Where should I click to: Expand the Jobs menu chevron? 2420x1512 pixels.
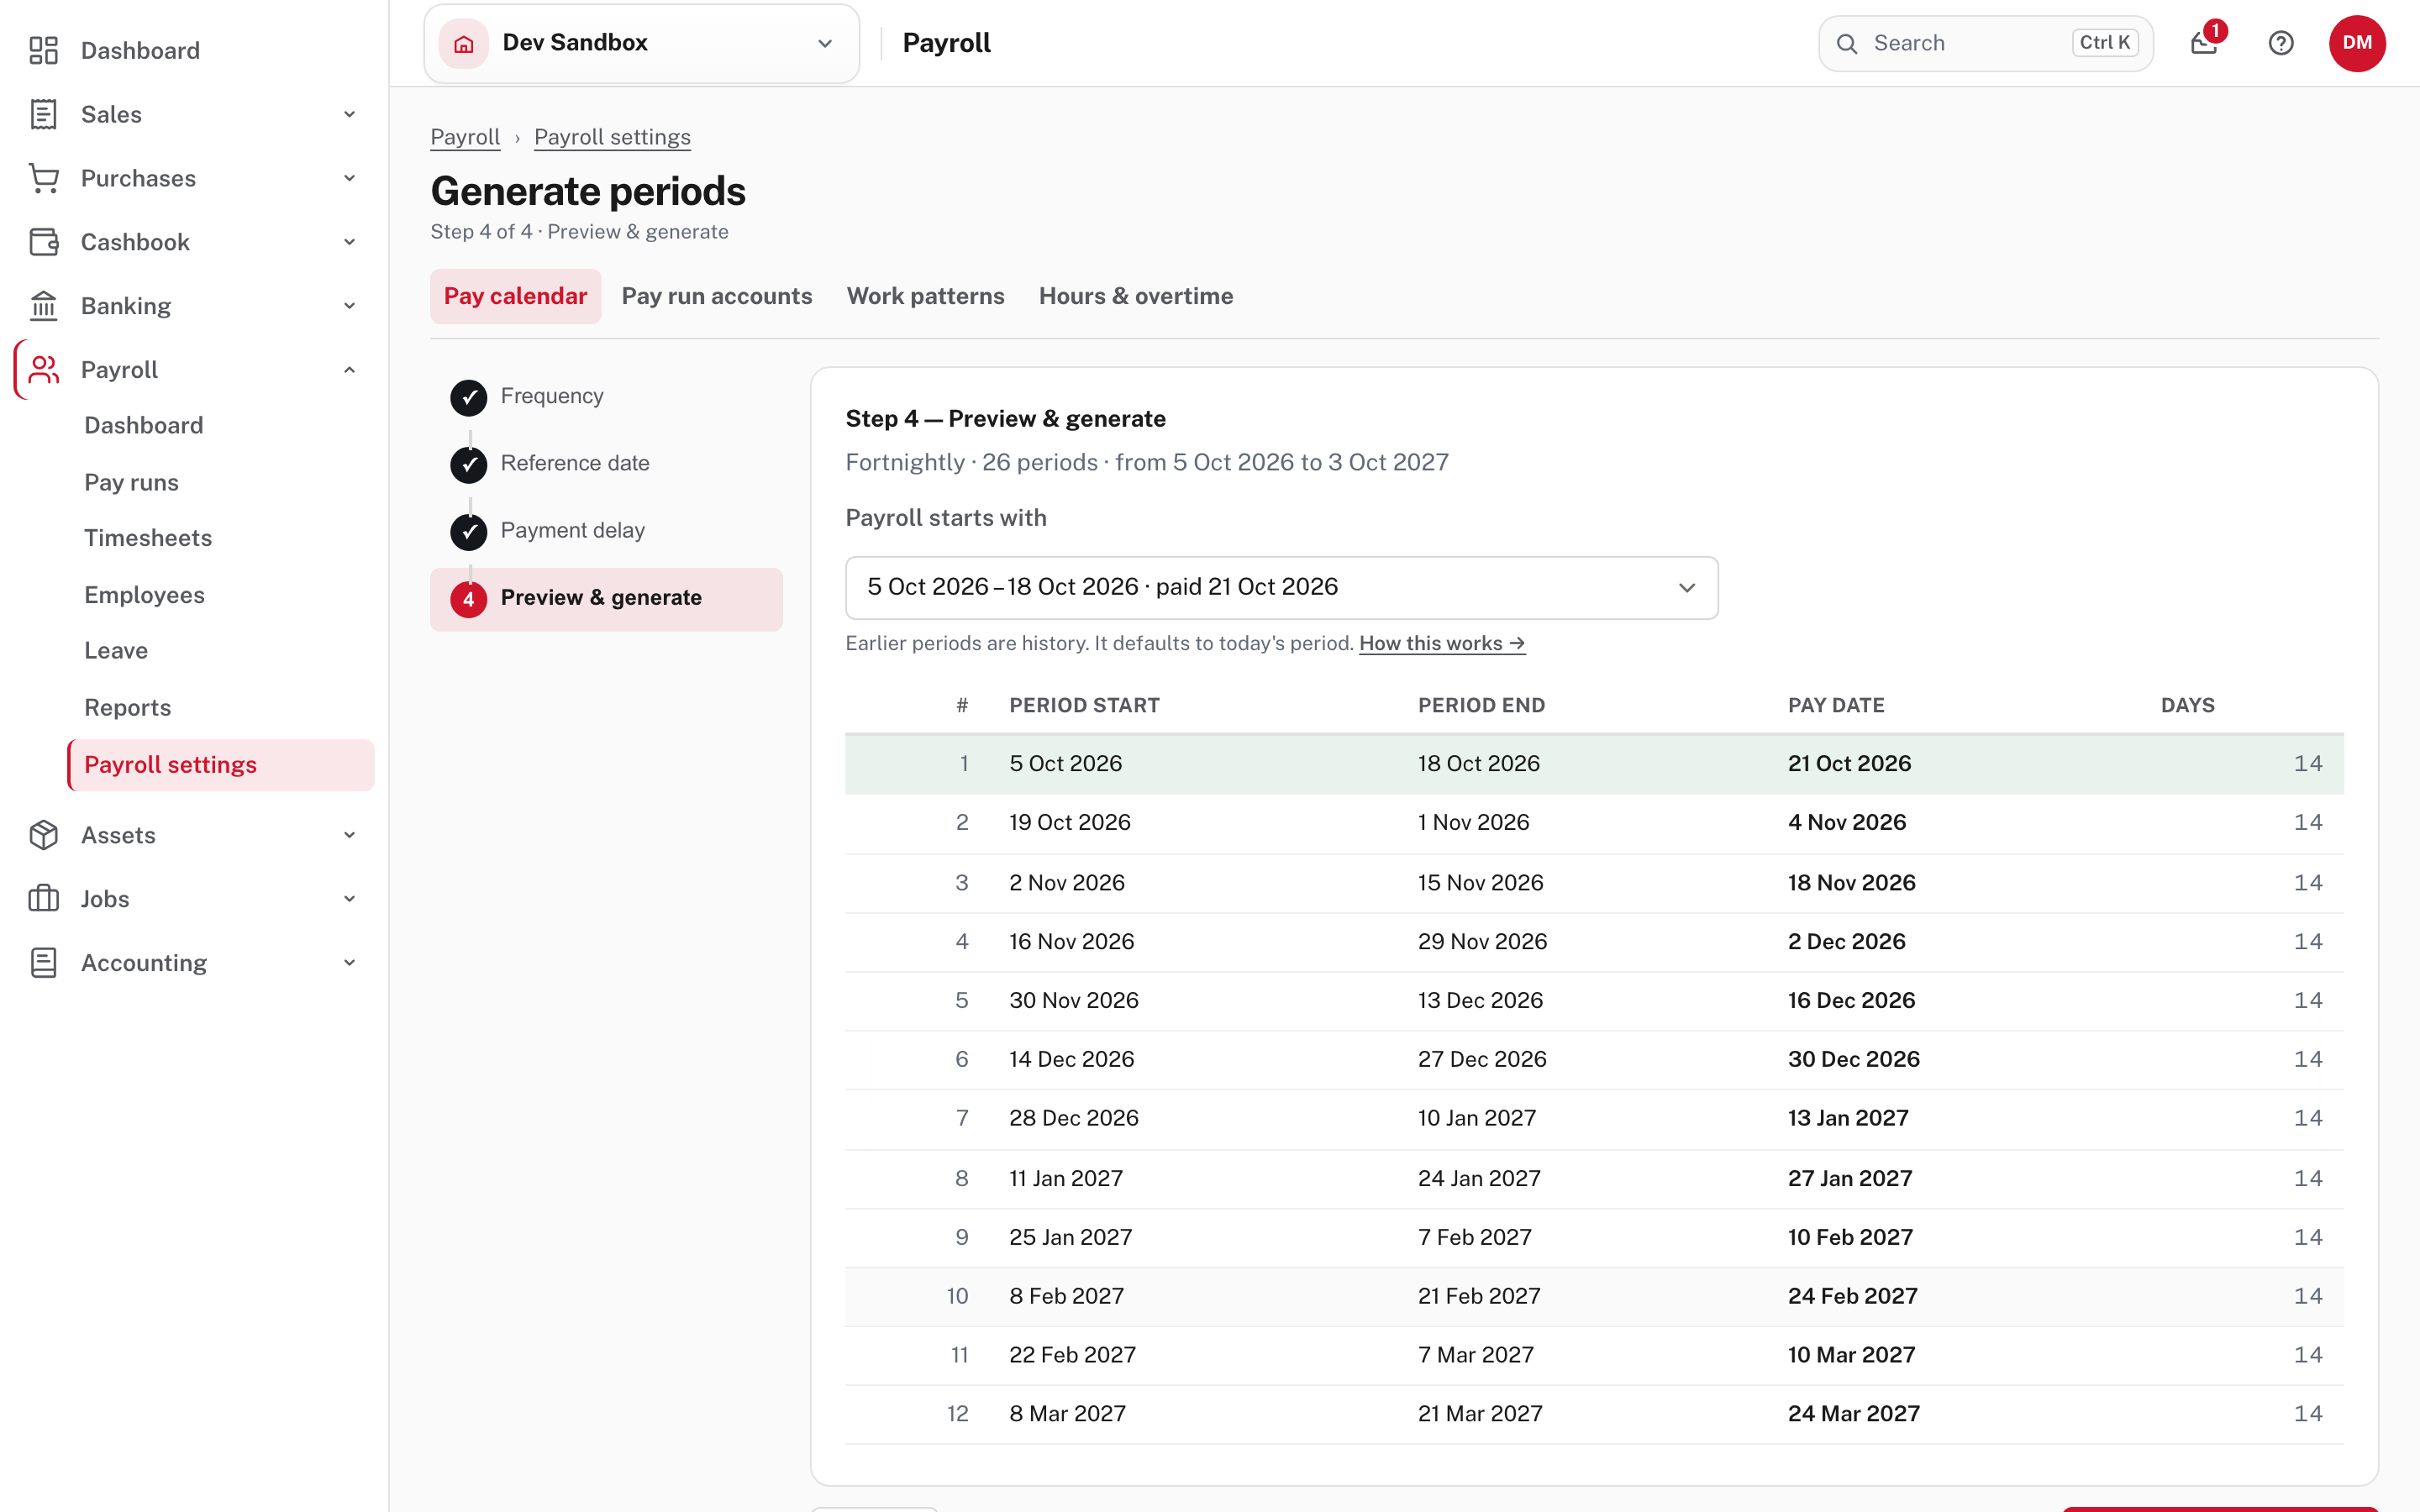pos(349,899)
